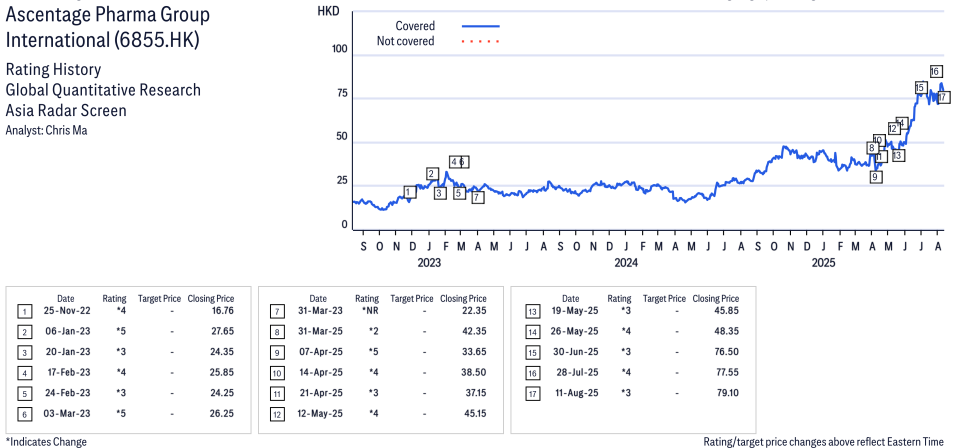This screenshot has width=955, height=448.
Task: Click the table box numbered 10 beside 14-Apr-25
Action: [277, 374]
